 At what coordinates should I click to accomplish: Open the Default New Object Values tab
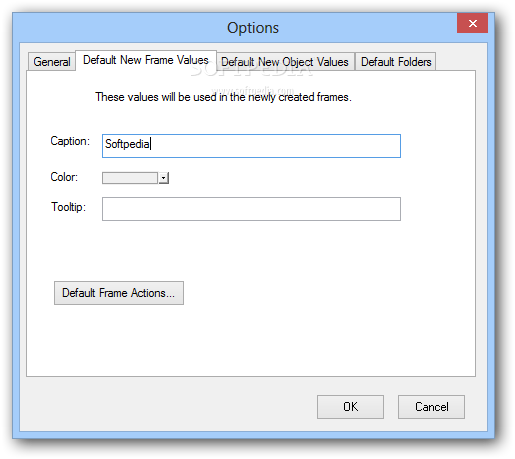[x=285, y=62]
